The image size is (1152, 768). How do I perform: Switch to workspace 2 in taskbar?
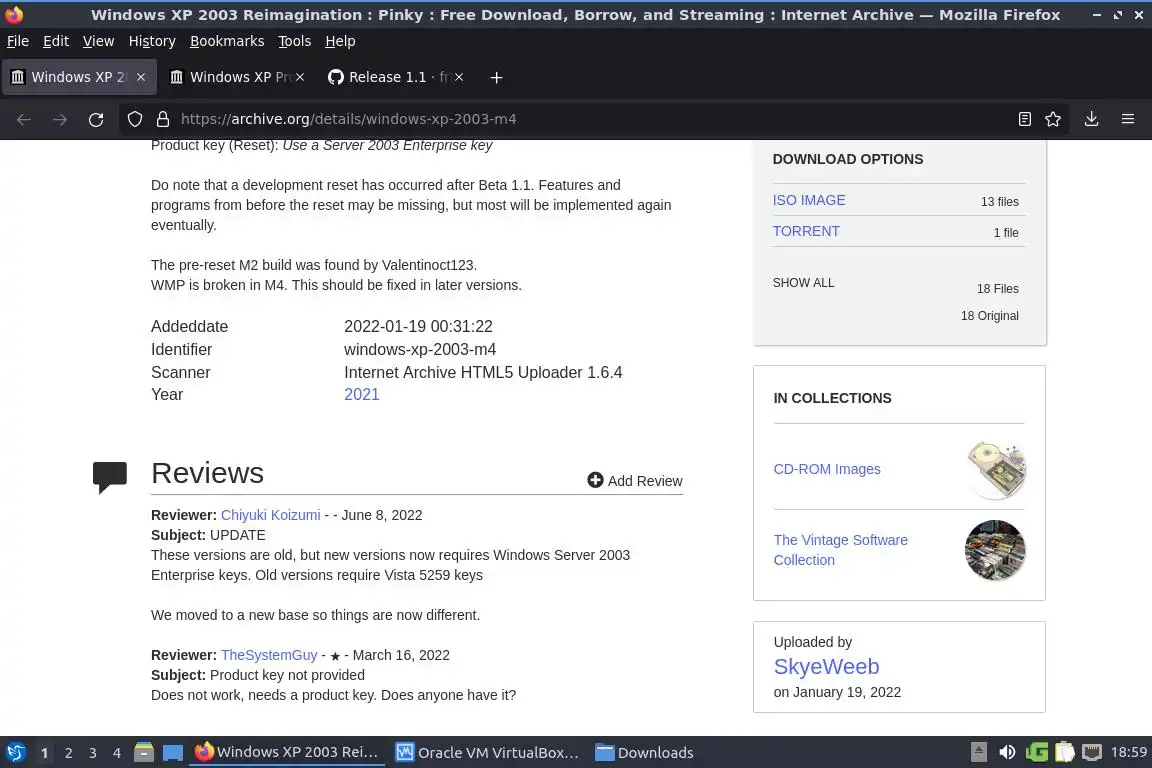click(68, 753)
